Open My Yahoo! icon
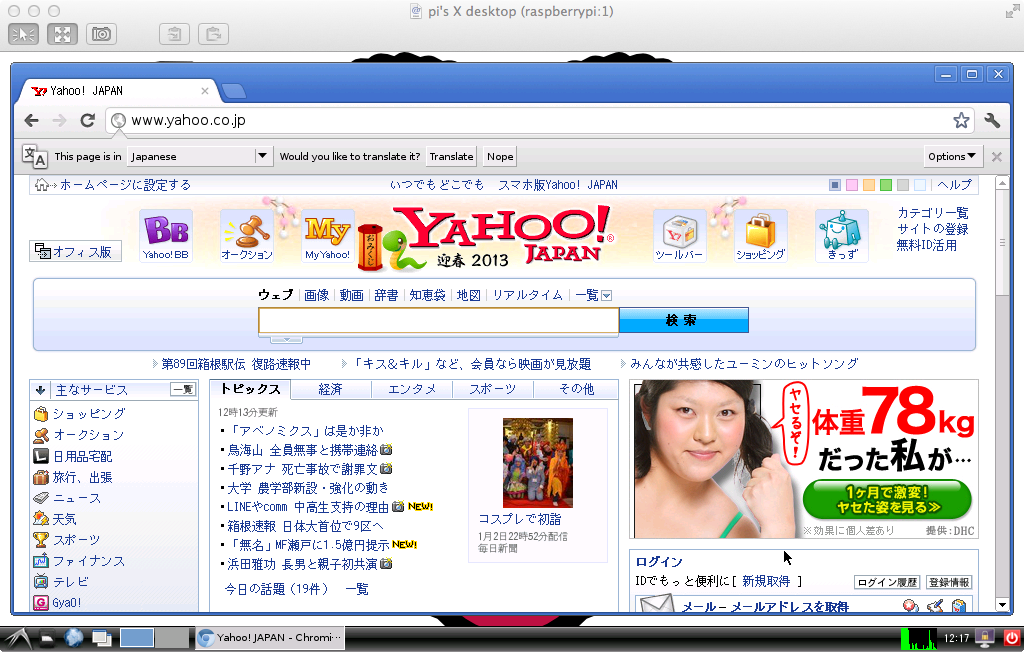The height and width of the screenshot is (652, 1024). [328, 236]
